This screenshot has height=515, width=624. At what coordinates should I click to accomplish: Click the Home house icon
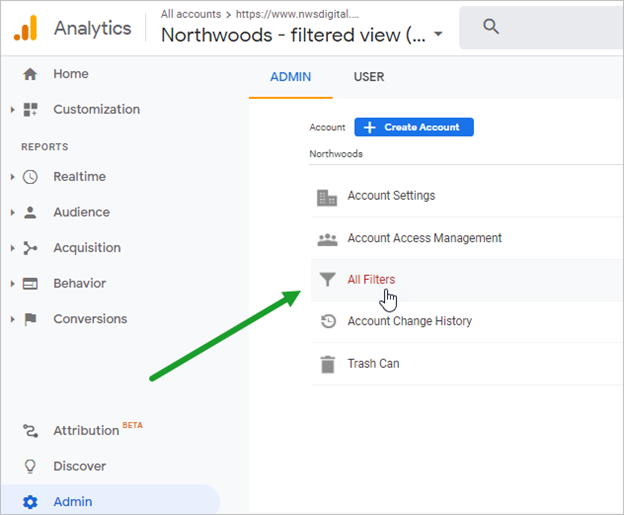pos(30,74)
